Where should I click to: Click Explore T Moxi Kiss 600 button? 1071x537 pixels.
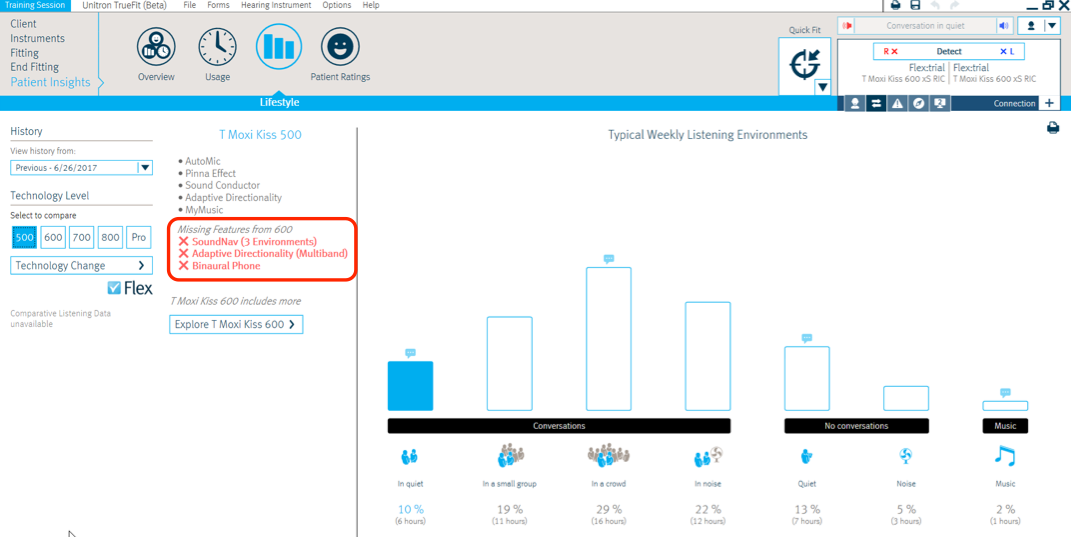coord(236,325)
